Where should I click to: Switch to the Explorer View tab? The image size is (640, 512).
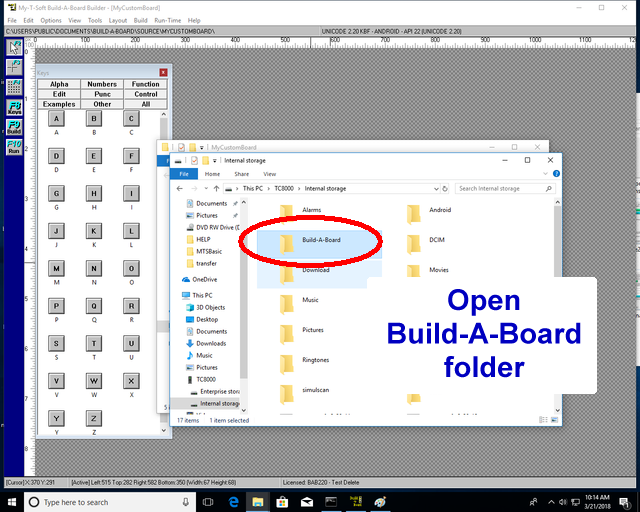pos(269,174)
